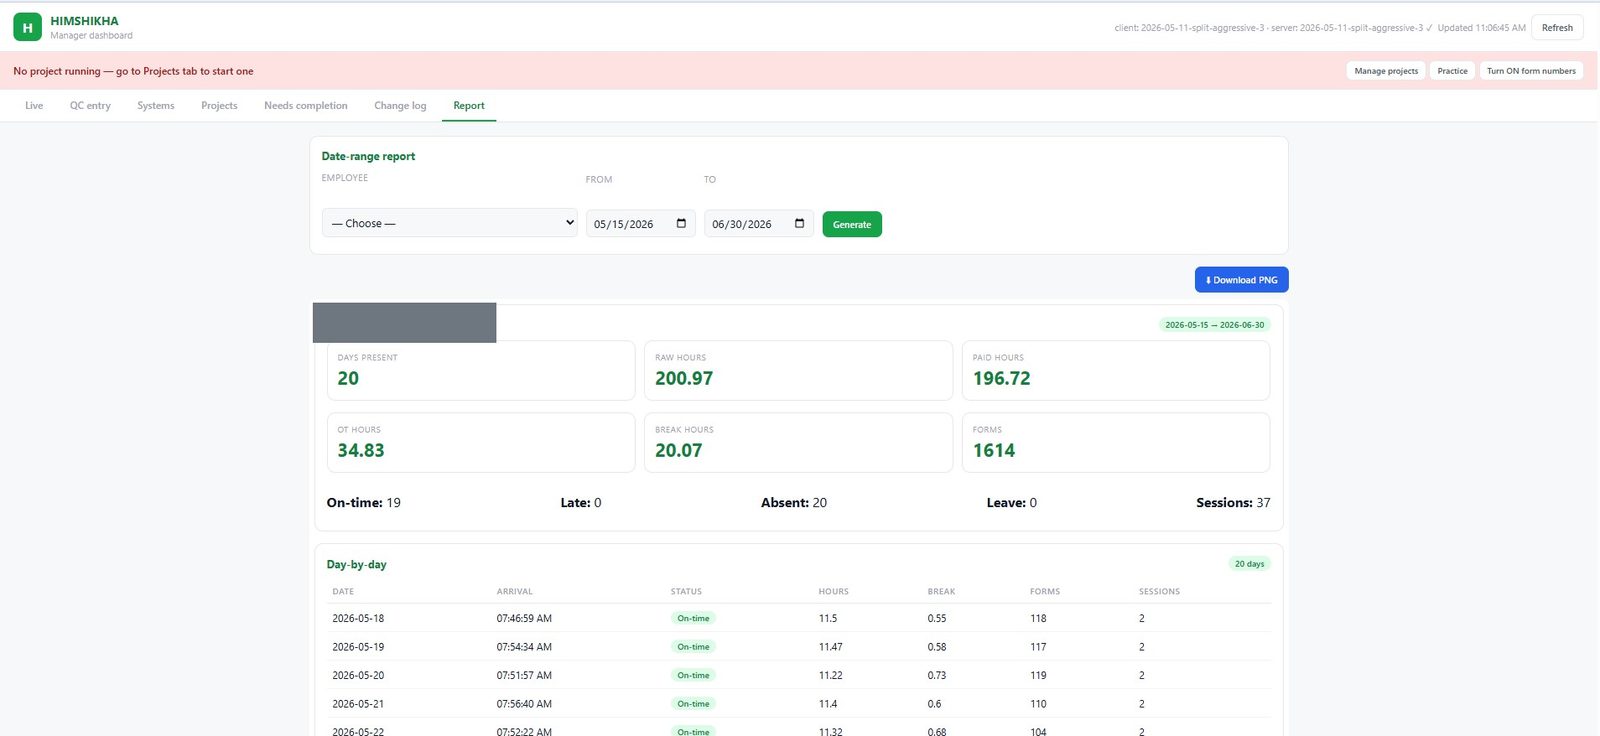Select the Report tab
Screen dimensions: 1600x736
(x=469, y=105)
